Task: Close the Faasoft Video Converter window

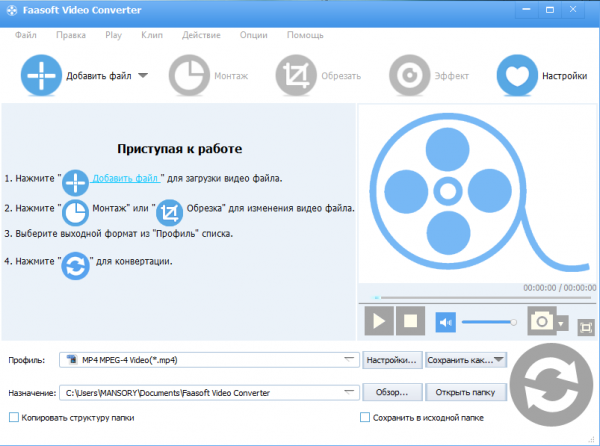Action: point(573,10)
